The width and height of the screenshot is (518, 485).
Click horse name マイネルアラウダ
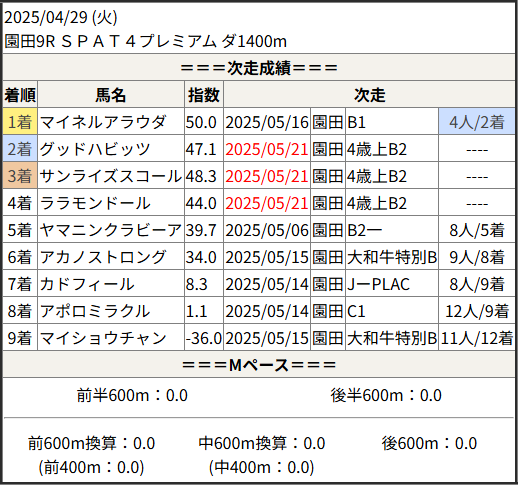pos(103,122)
